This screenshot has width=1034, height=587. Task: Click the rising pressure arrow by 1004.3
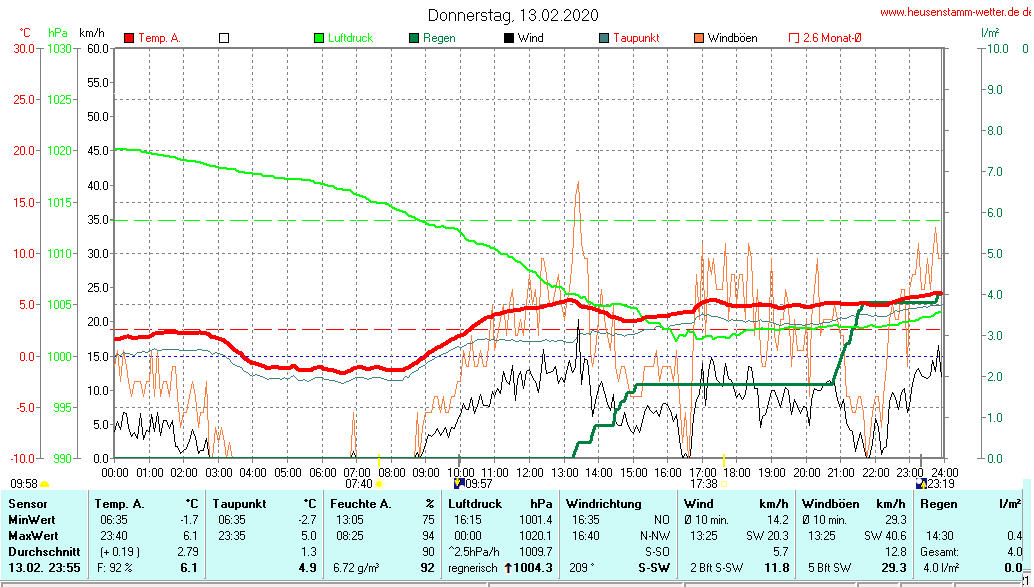[507, 568]
